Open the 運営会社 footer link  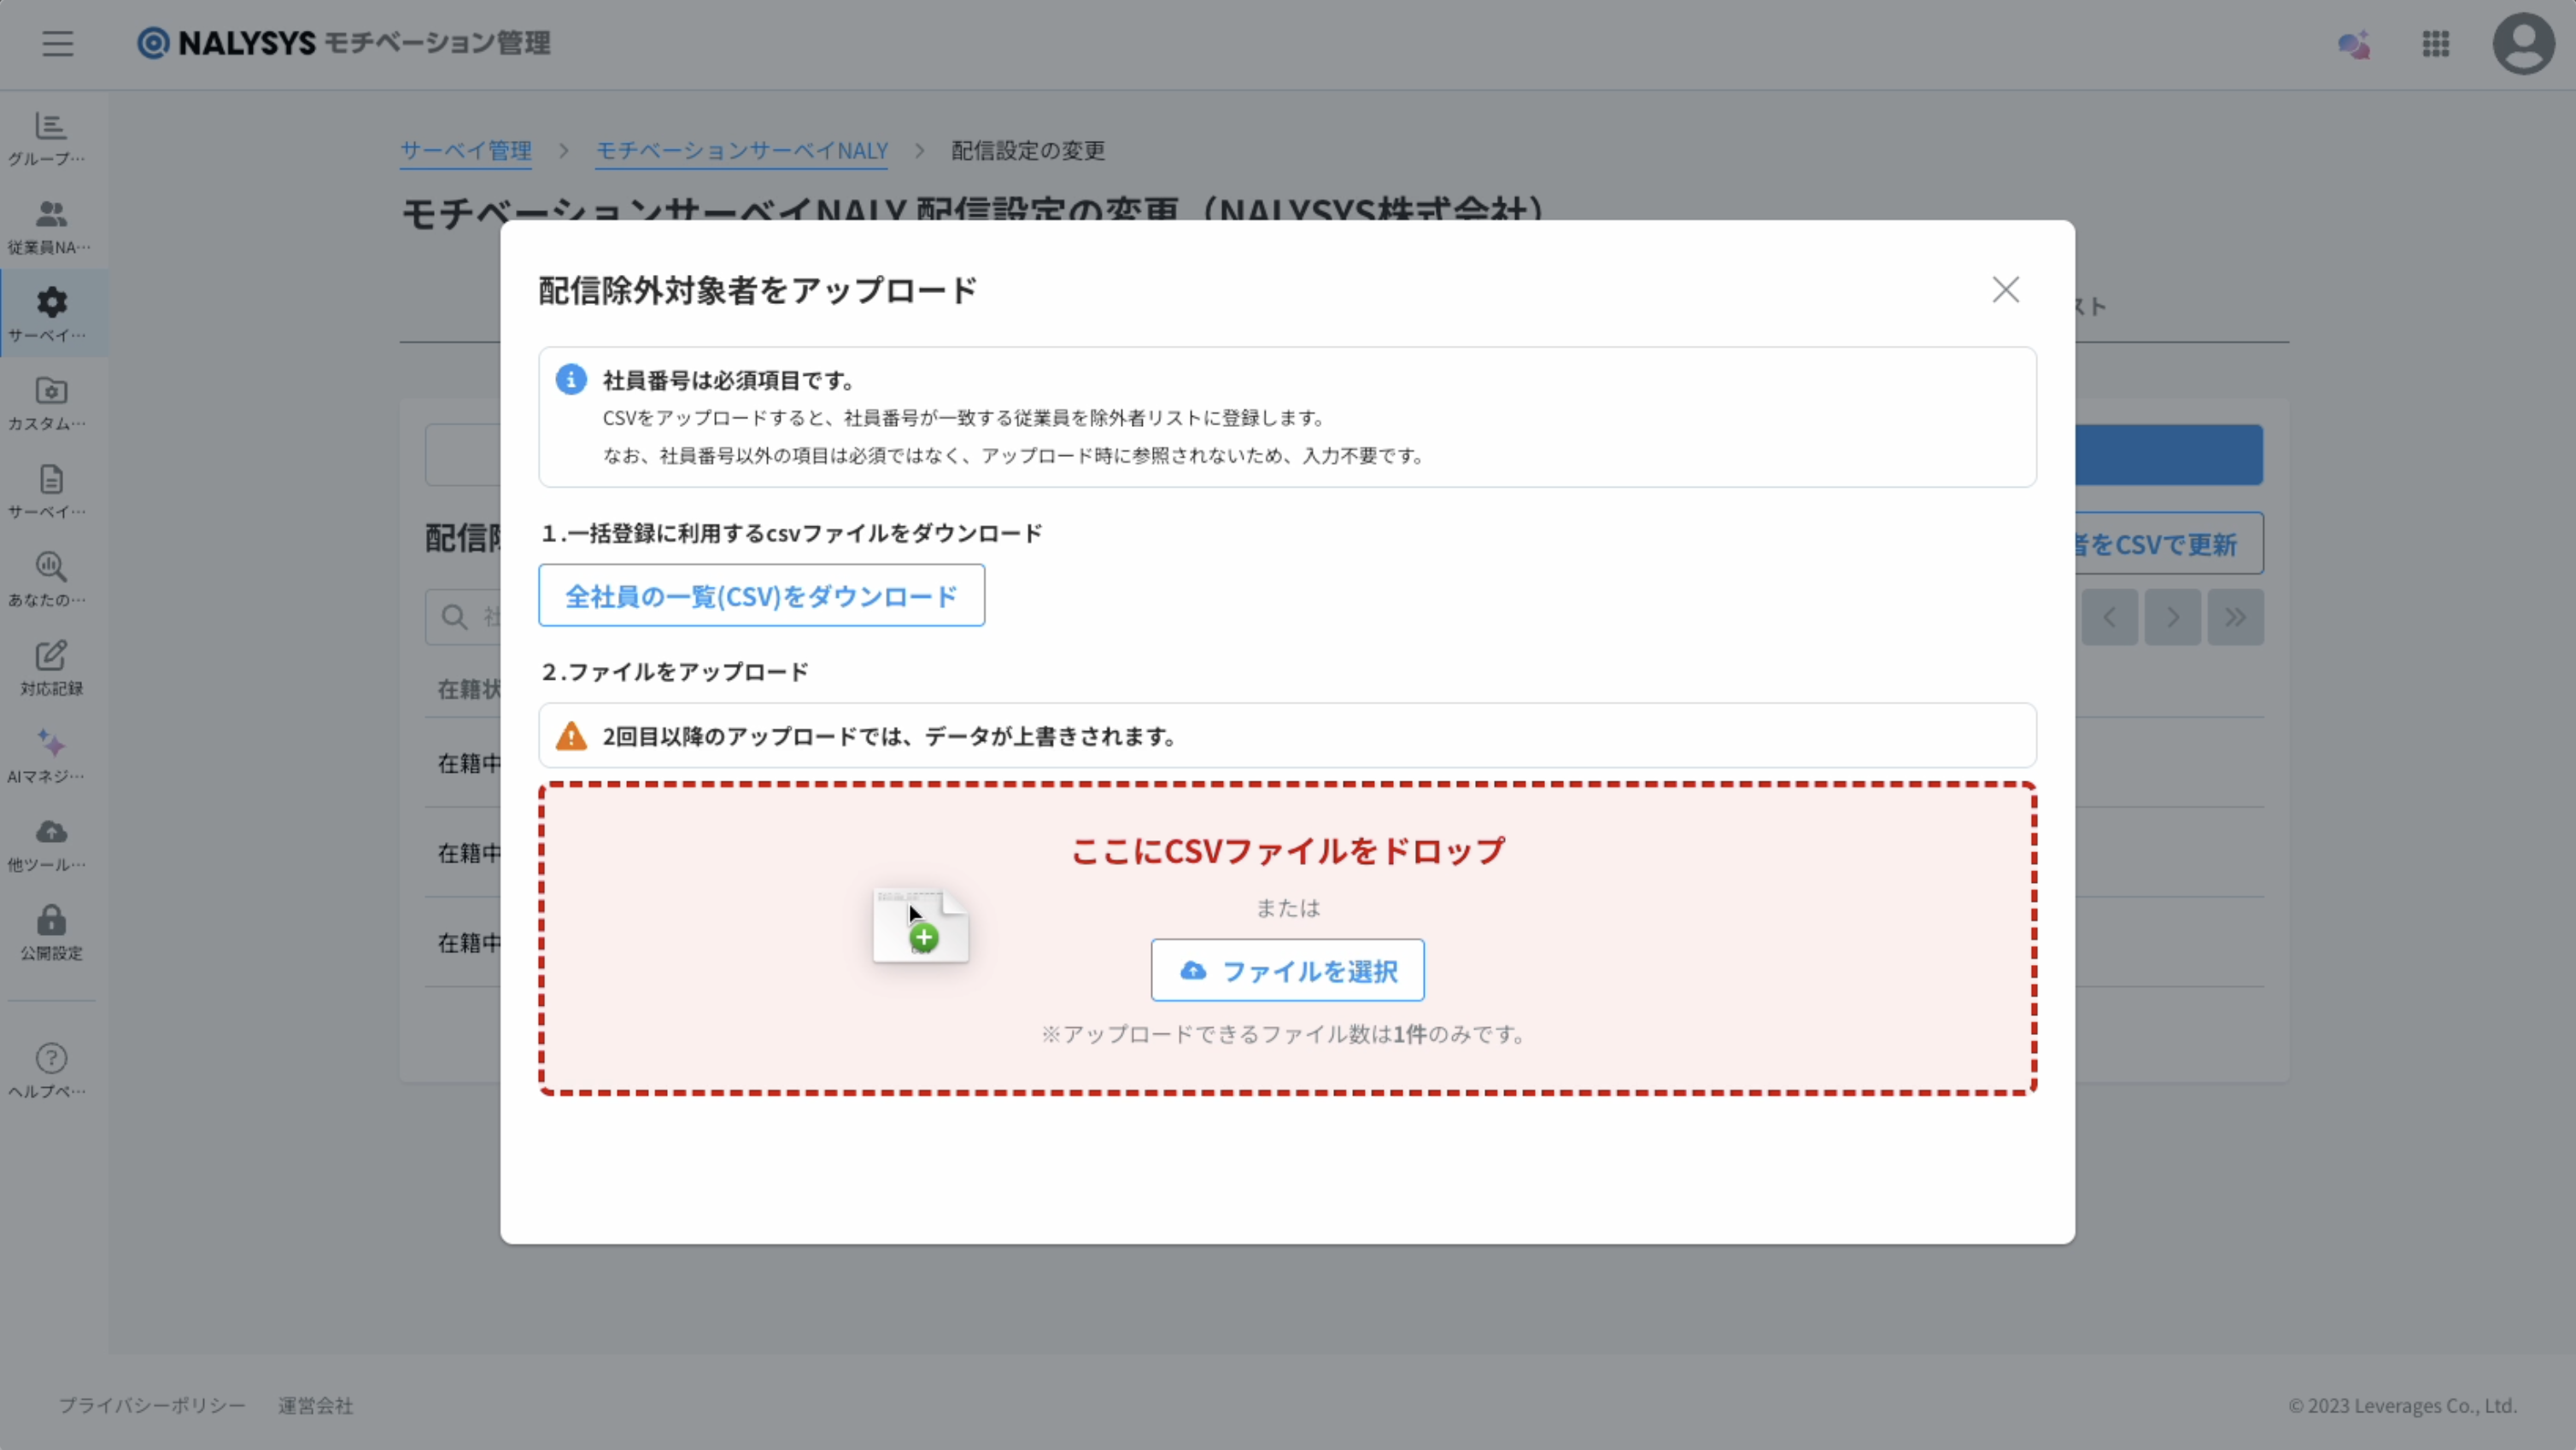click(x=315, y=1405)
